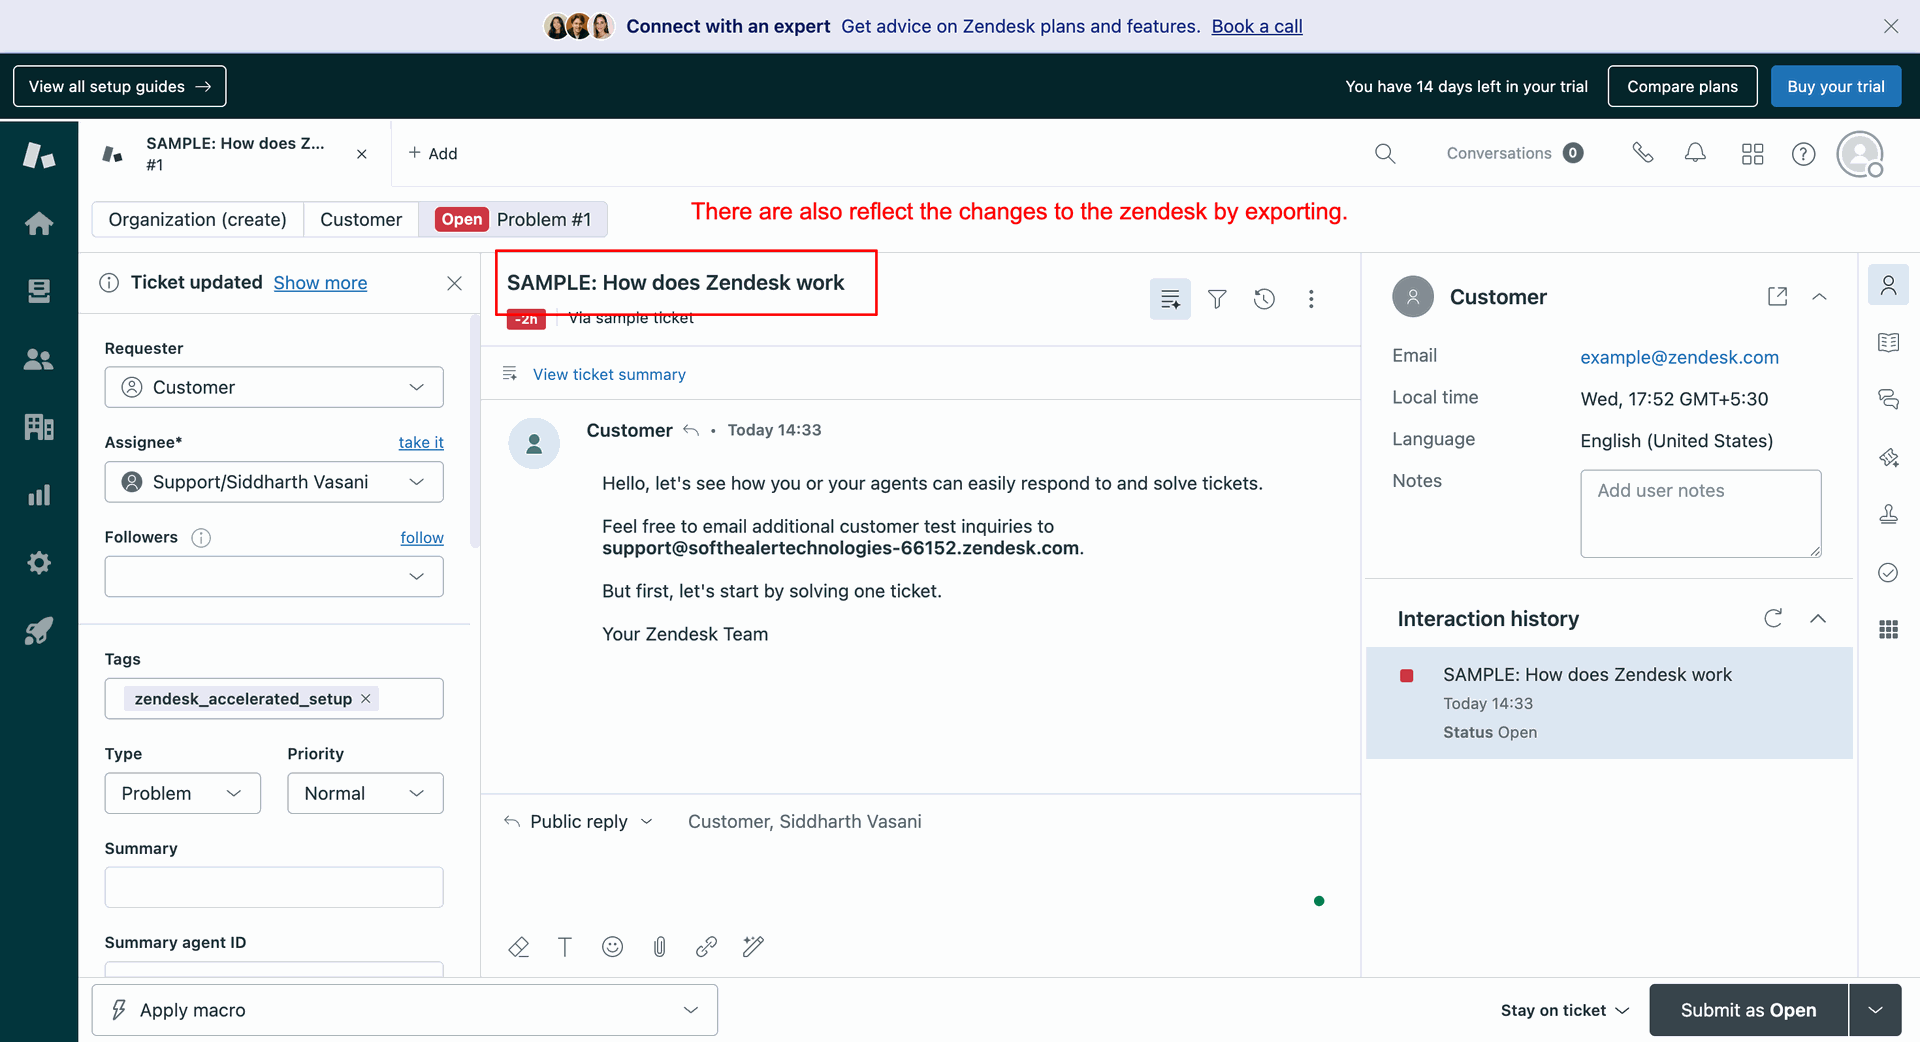Follow the Book a call link
Image resolution: width=1920 pixels, height=1042 pixels.
1257,26
